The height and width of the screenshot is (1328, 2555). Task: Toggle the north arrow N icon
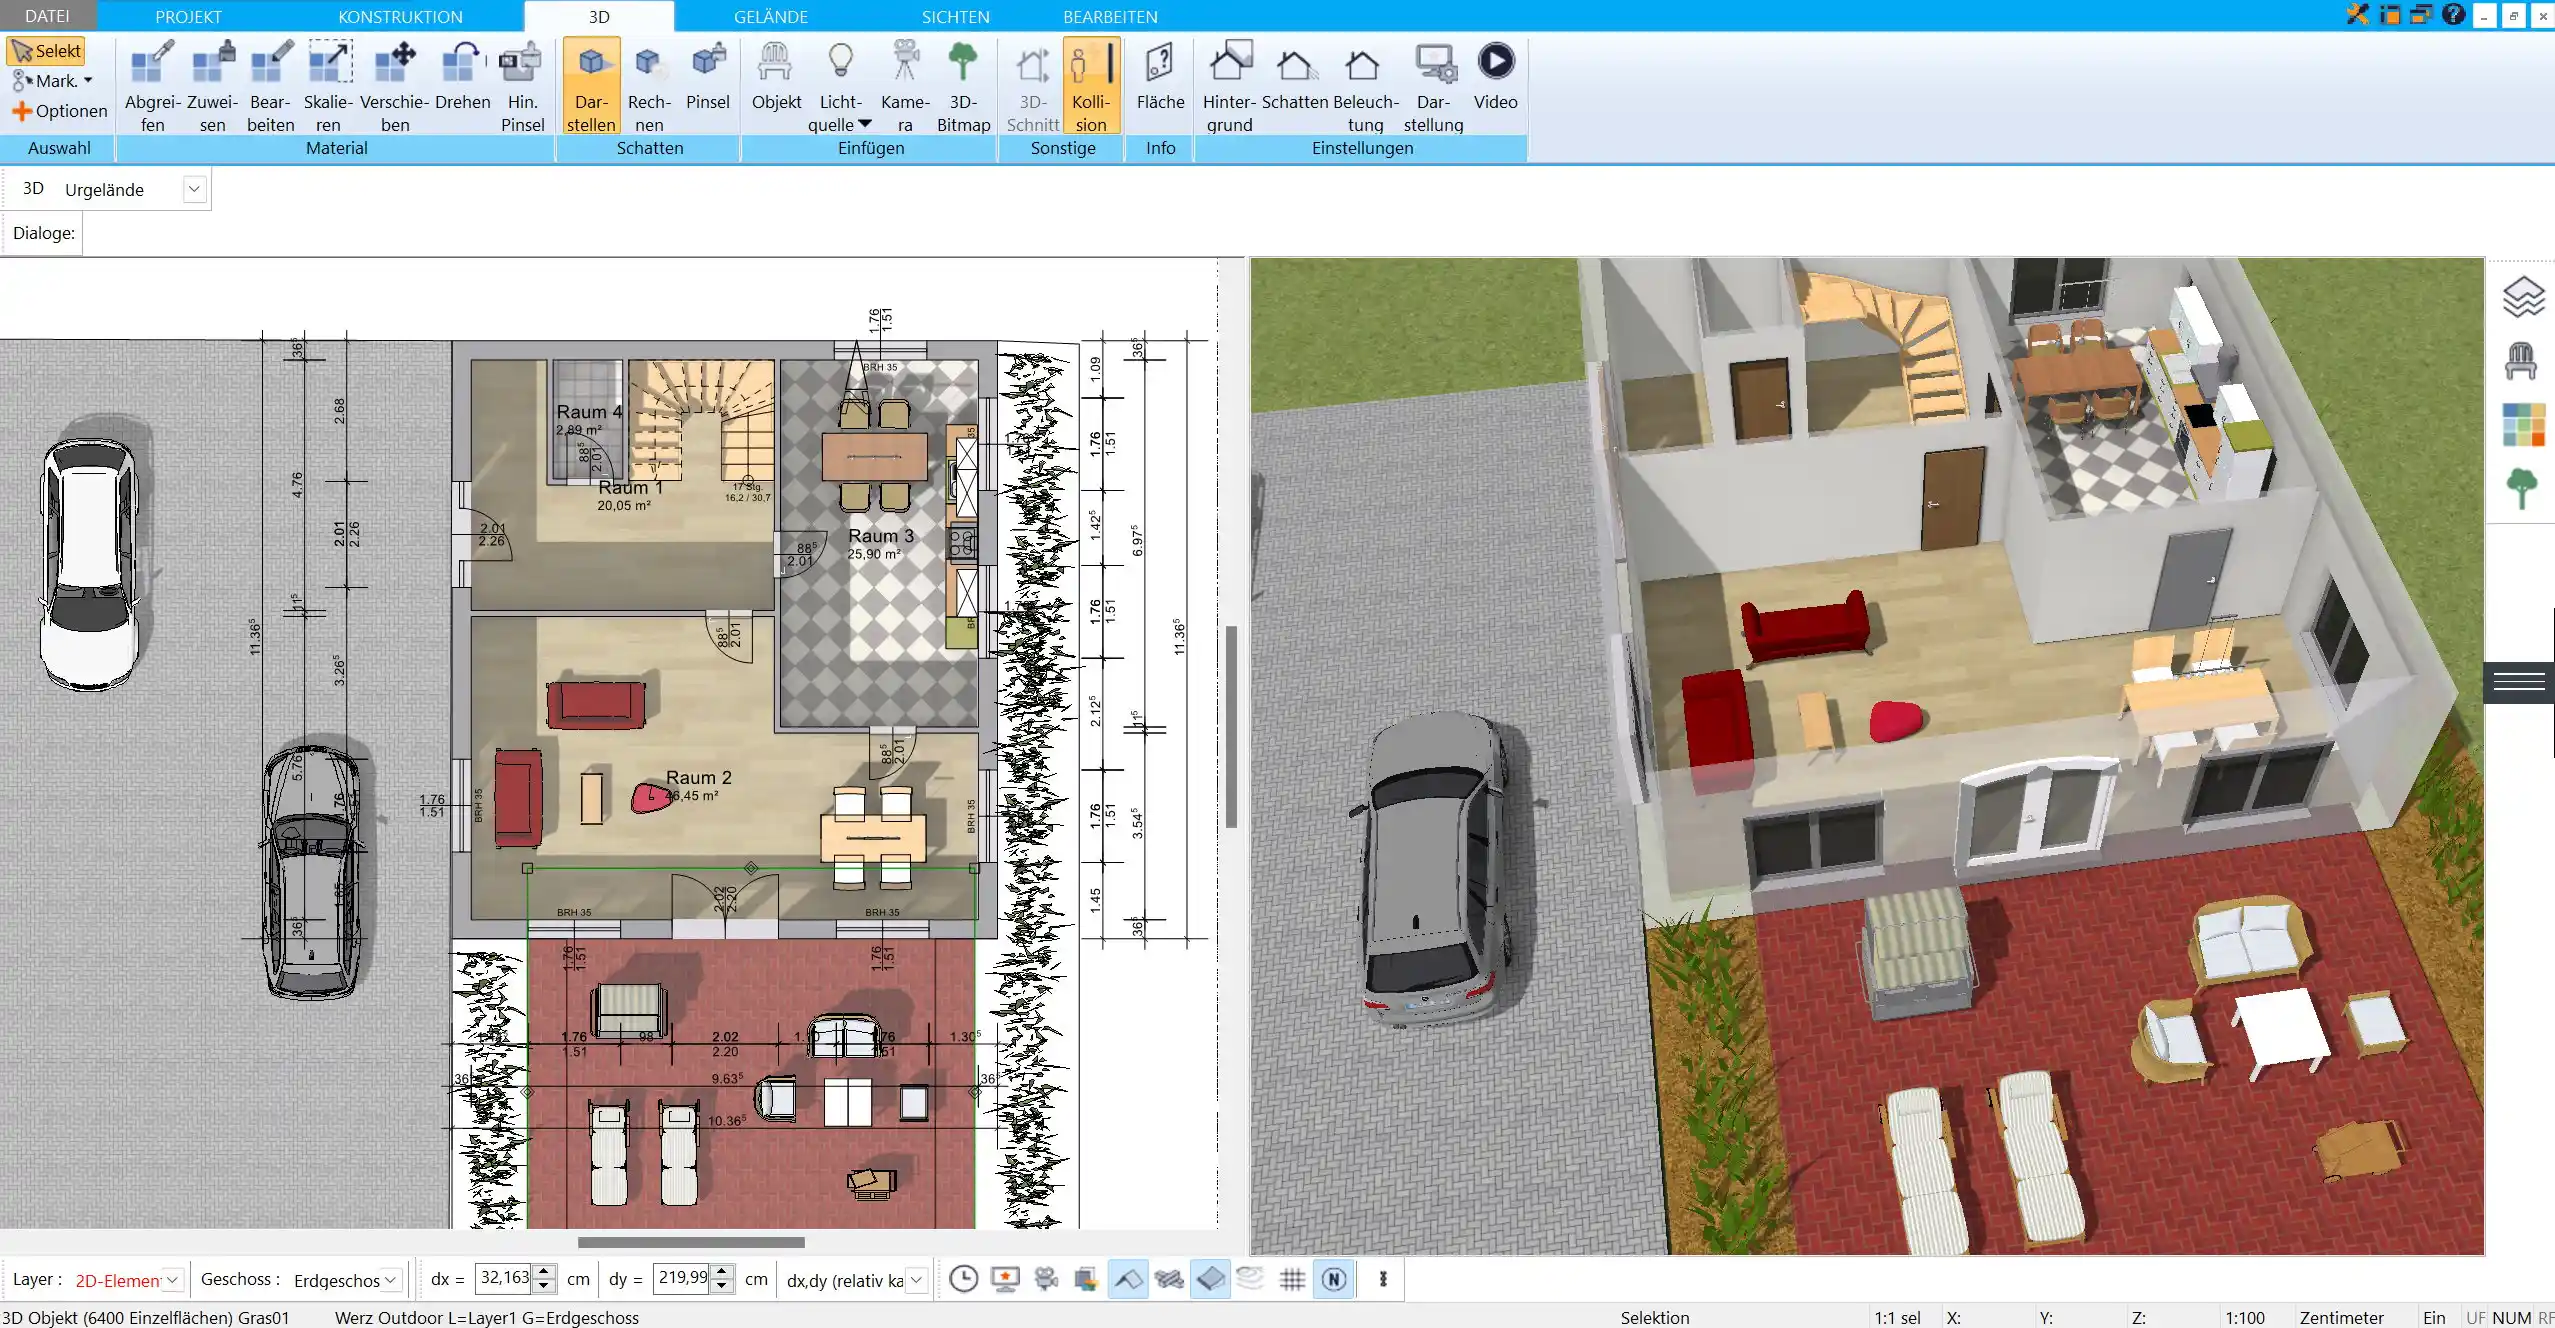(1334, 1279)
